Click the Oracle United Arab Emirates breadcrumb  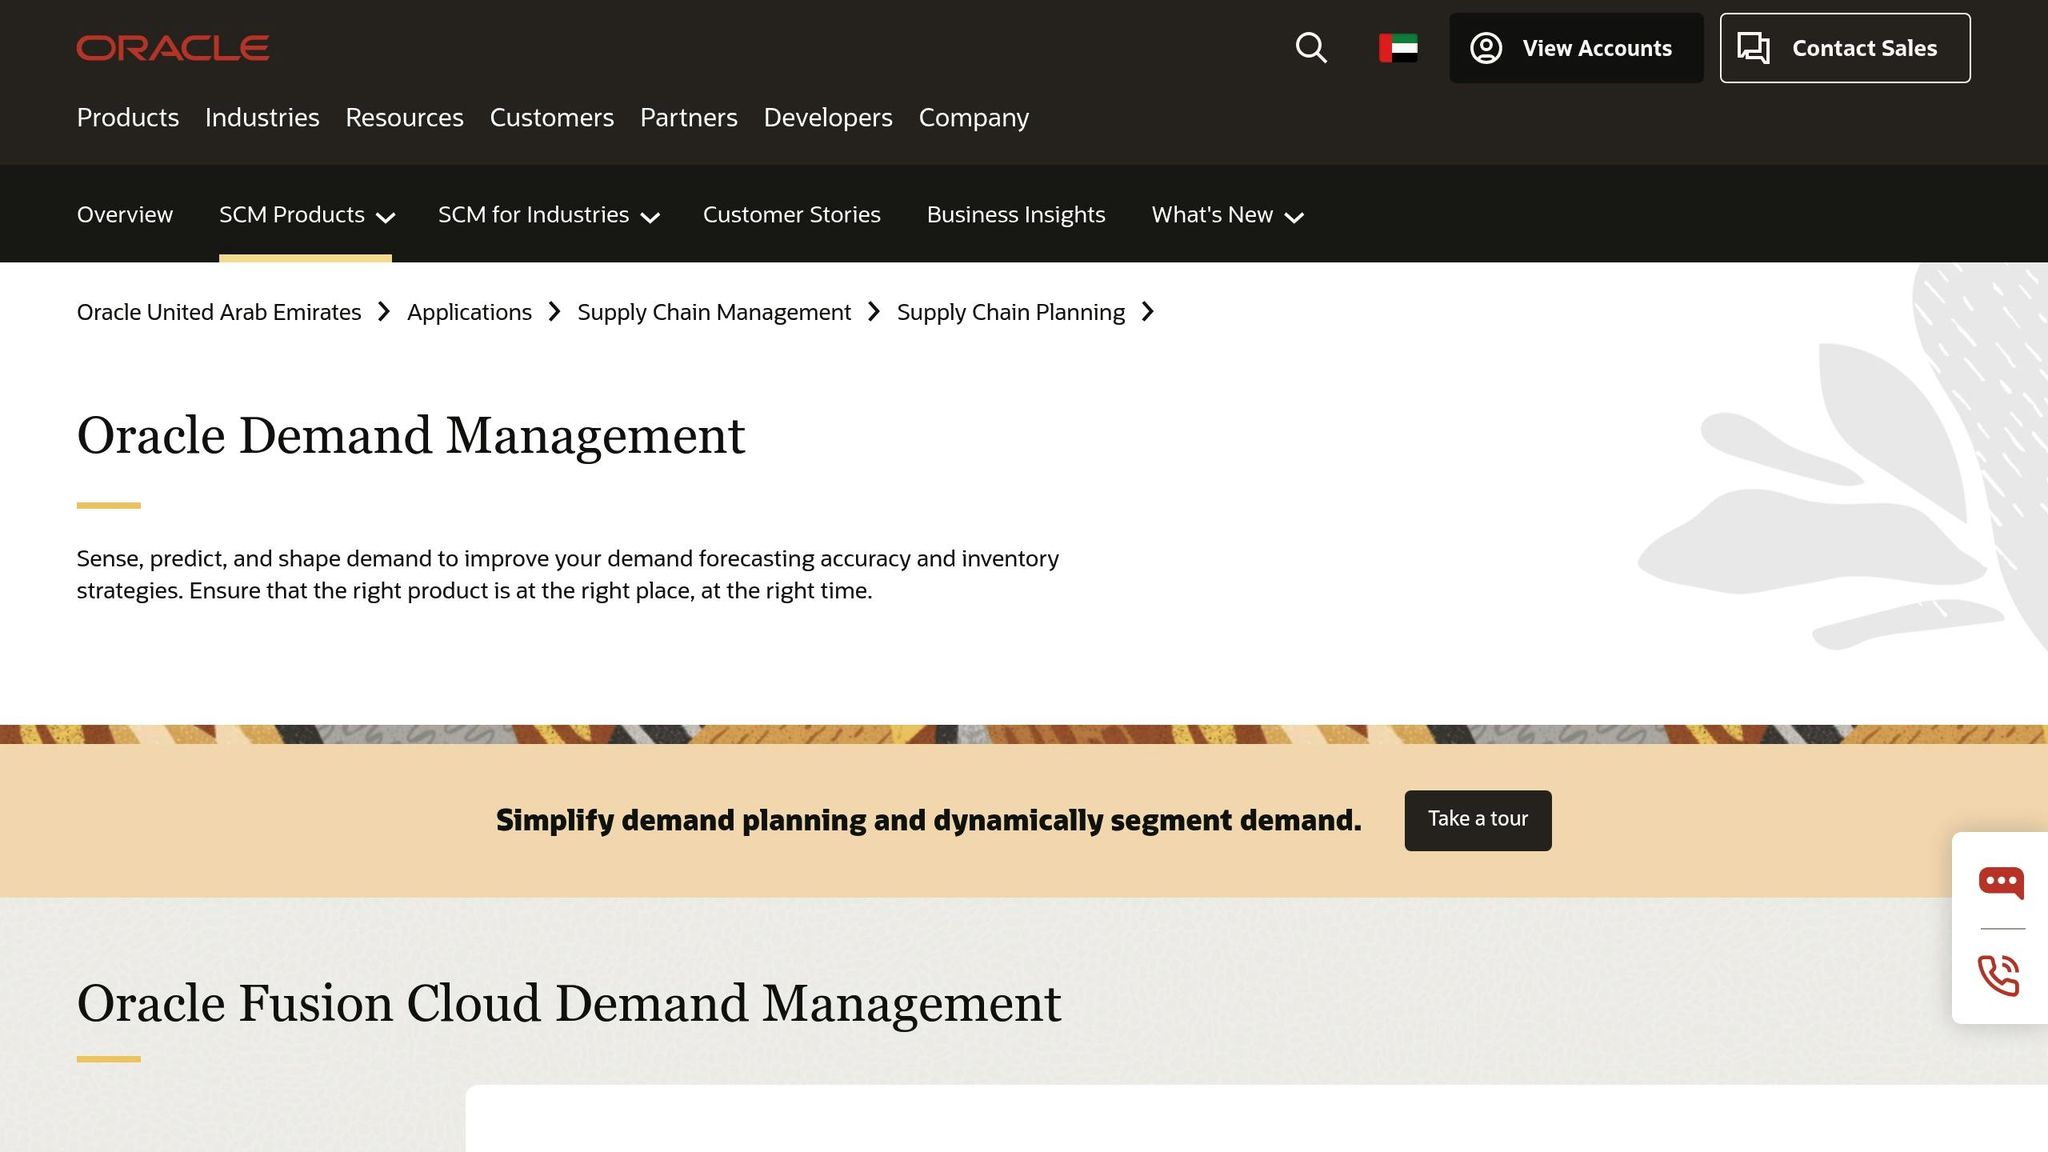tap(218, 312)
